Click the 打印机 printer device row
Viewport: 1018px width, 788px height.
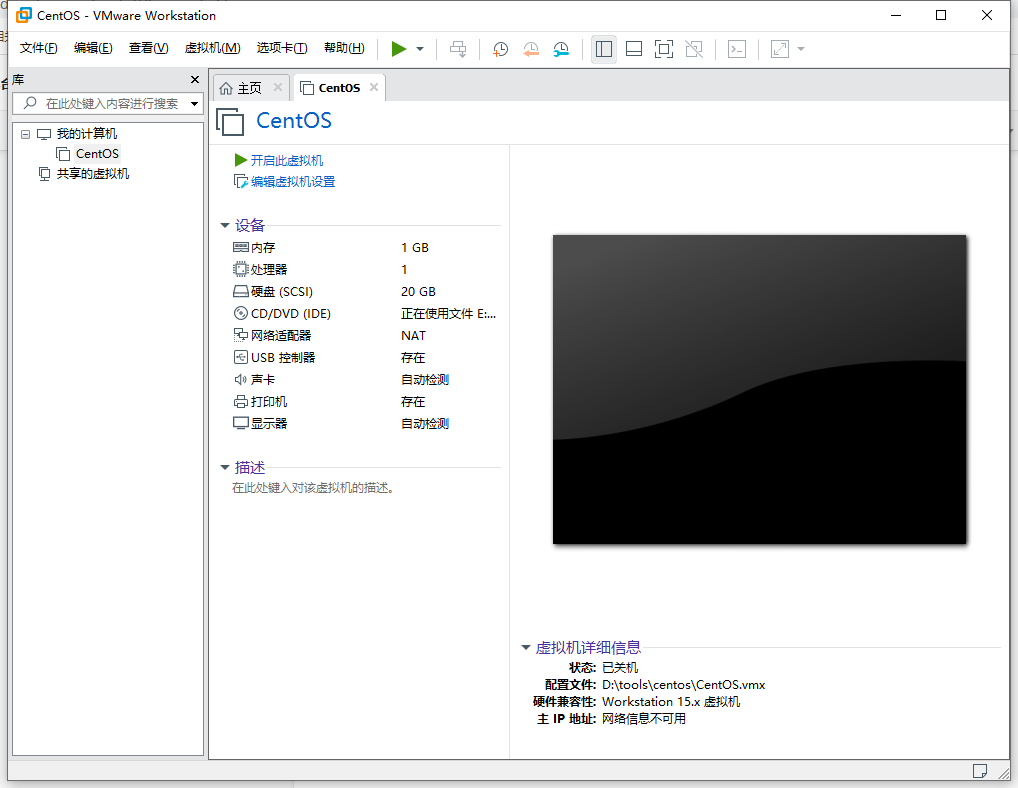click(x=366, y=402)
